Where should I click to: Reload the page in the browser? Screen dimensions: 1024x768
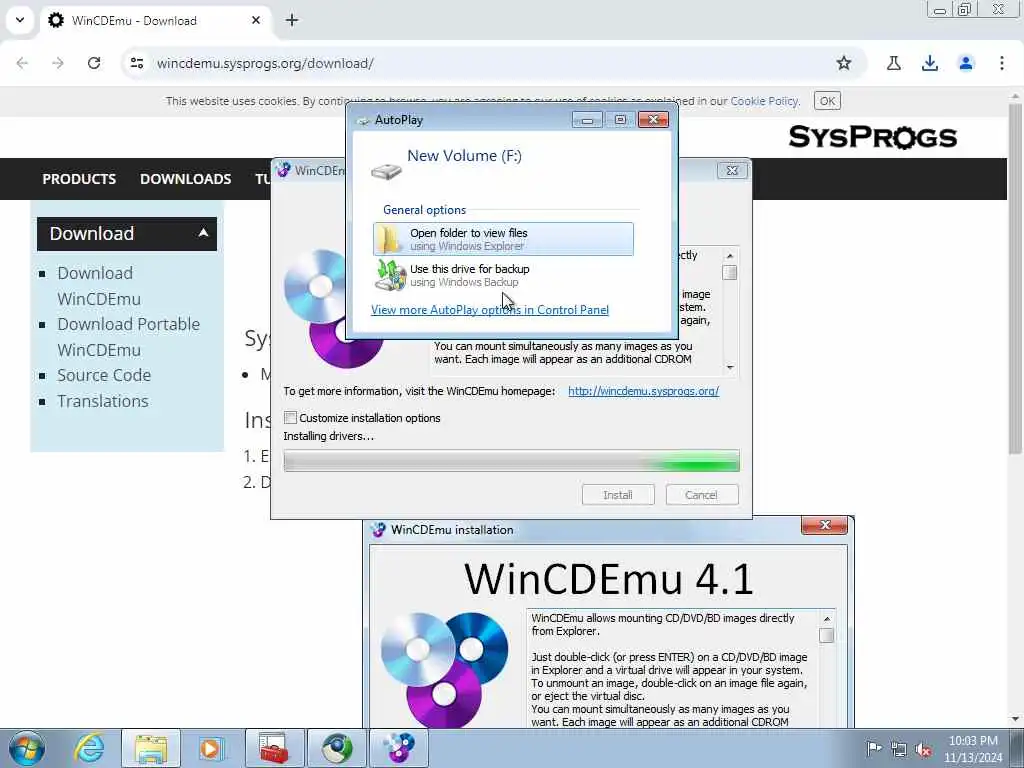coord(94,63)
